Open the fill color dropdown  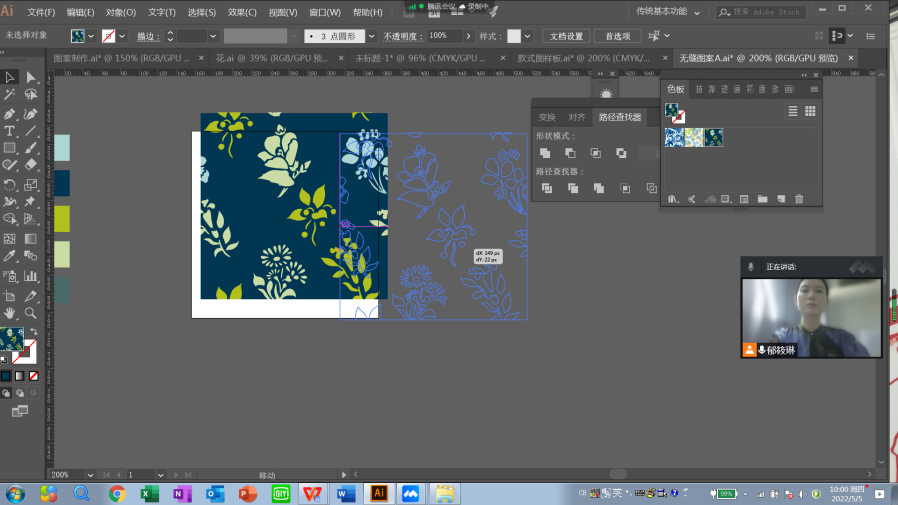[x=93, y=36]
